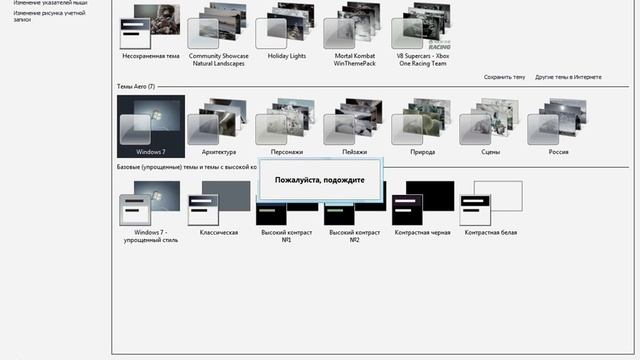Select the Windows 7 Aero theme
This screenshot has width=640, height=360.
[151, 127]
